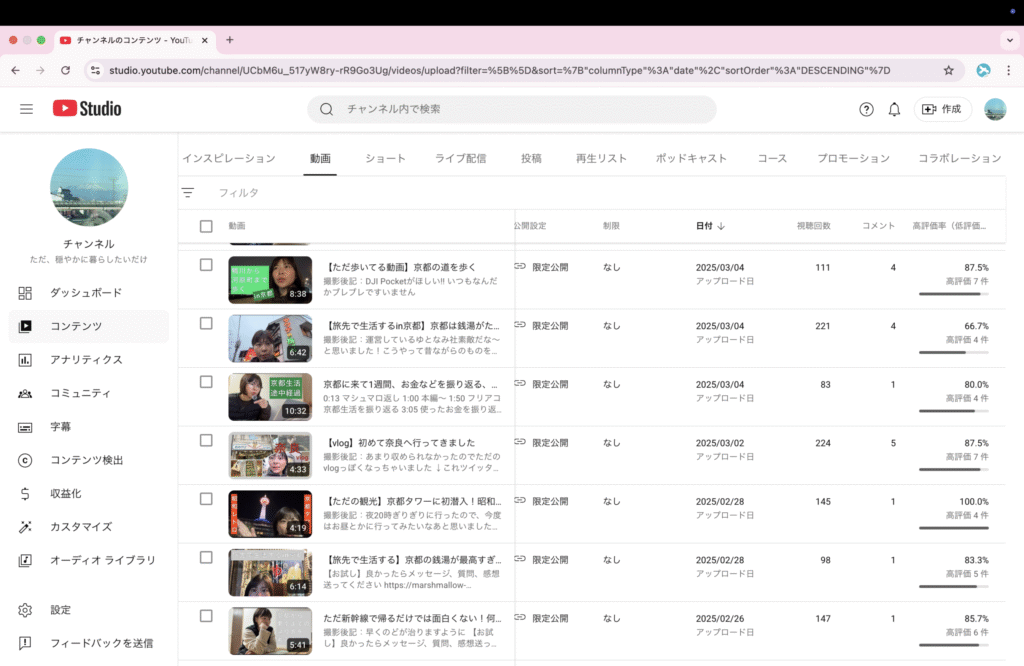Click the YouTube Studio logo

[87, 109]
